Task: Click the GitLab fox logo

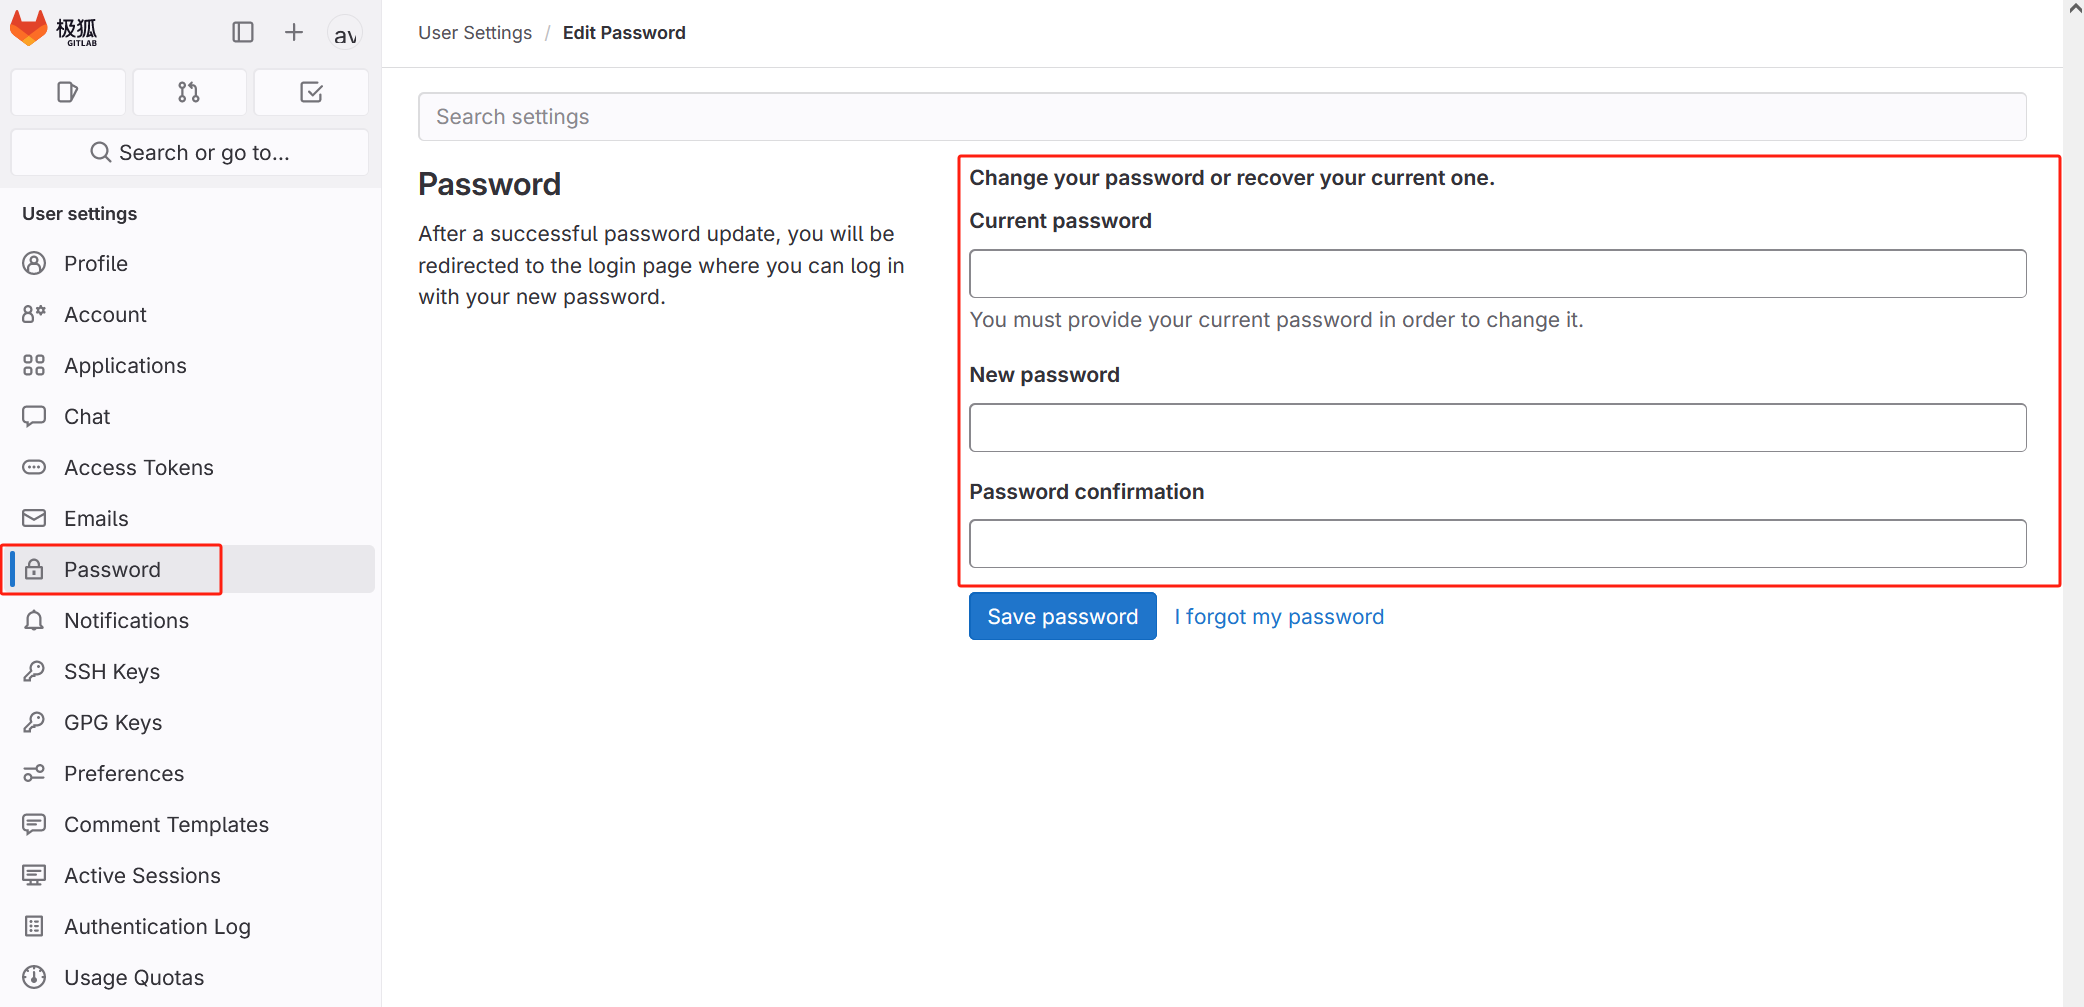Action: coord(29,29)
